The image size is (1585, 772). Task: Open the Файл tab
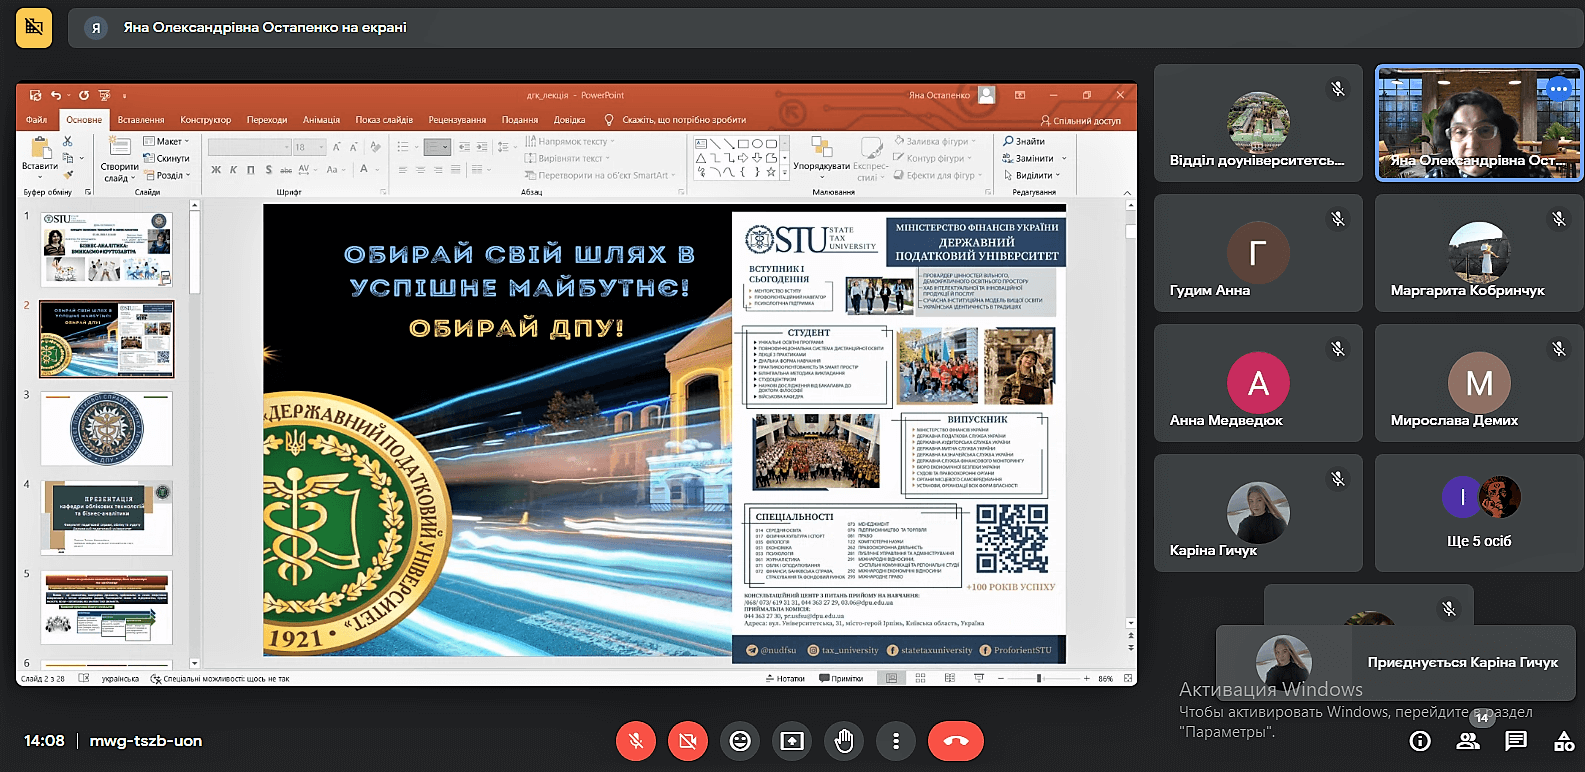[x=36, y=120]
